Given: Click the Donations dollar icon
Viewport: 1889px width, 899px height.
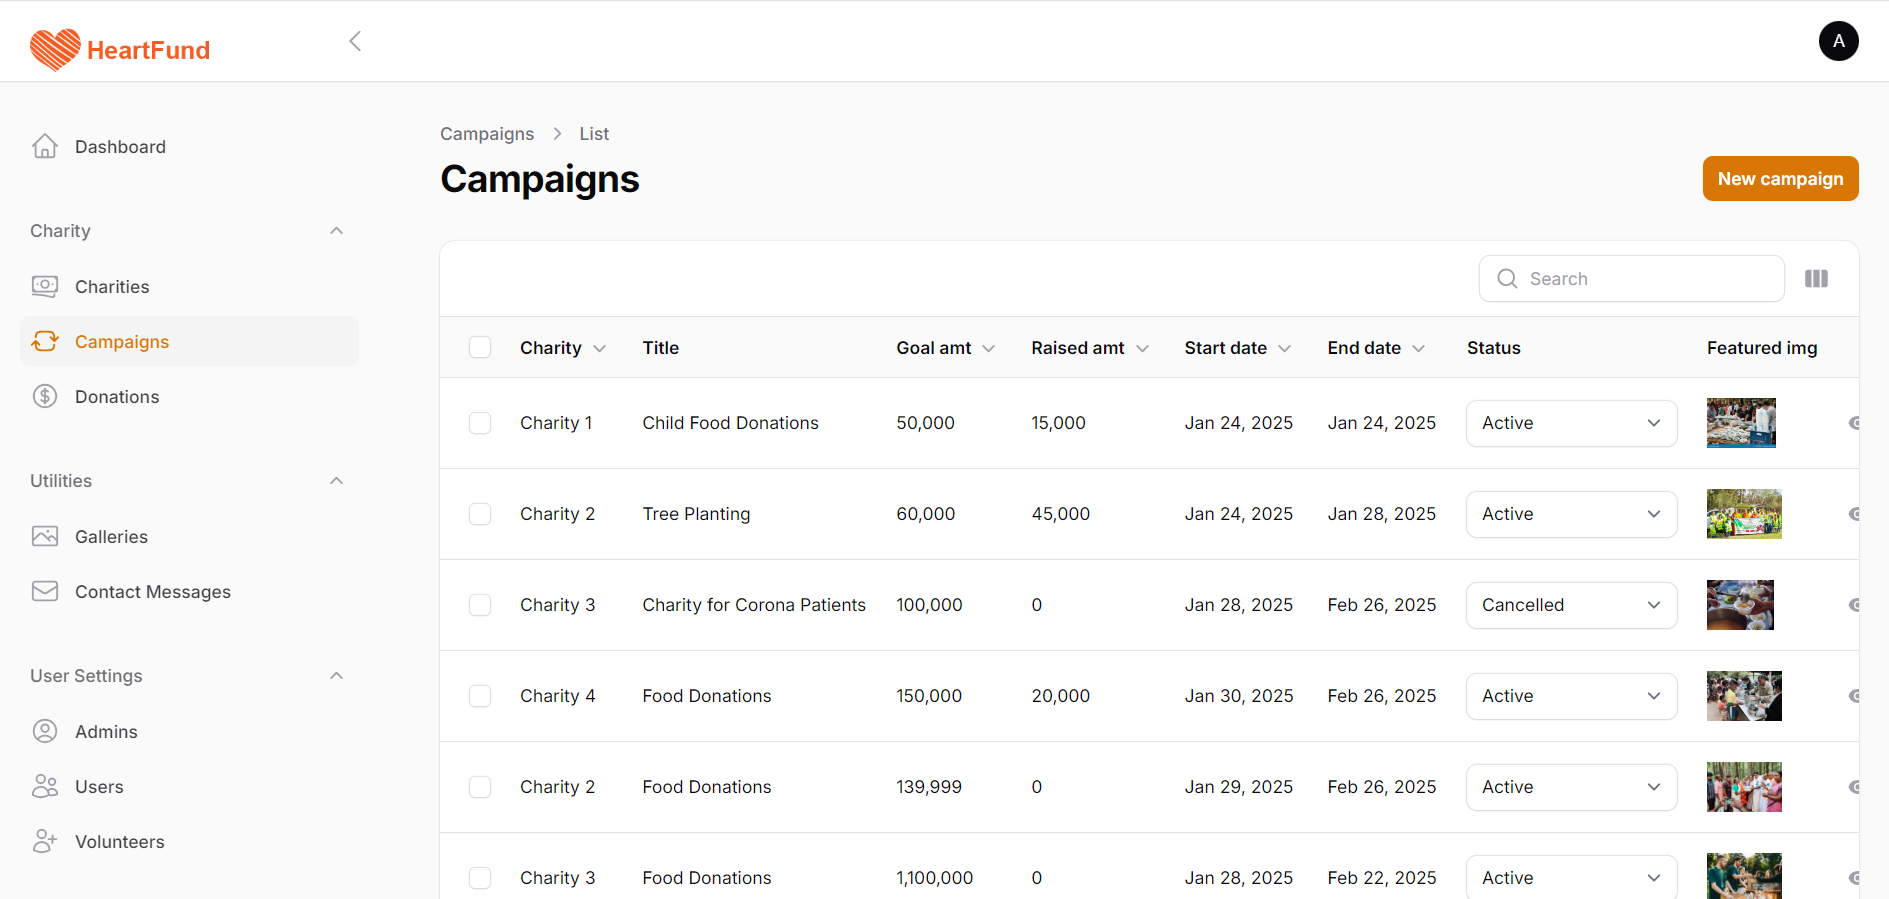Looking at the screenshot, I should [45, 397].
